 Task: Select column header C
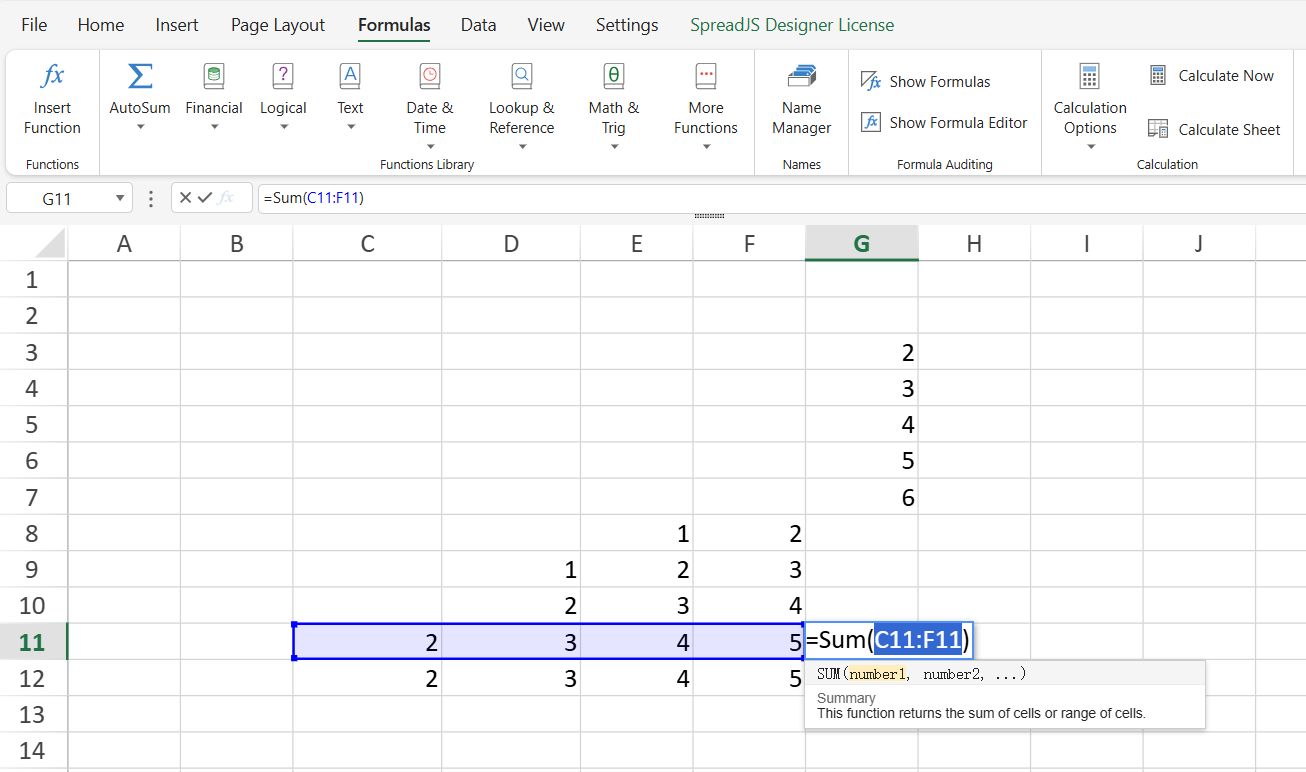click(x=367, y=243)
